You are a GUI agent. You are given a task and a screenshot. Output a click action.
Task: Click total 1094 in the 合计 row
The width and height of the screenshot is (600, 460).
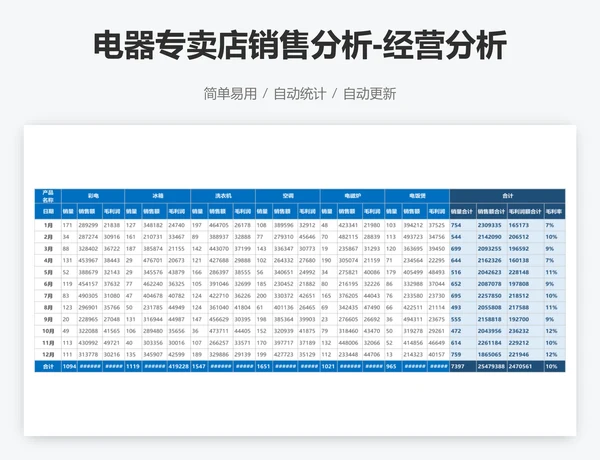(69, 367)
